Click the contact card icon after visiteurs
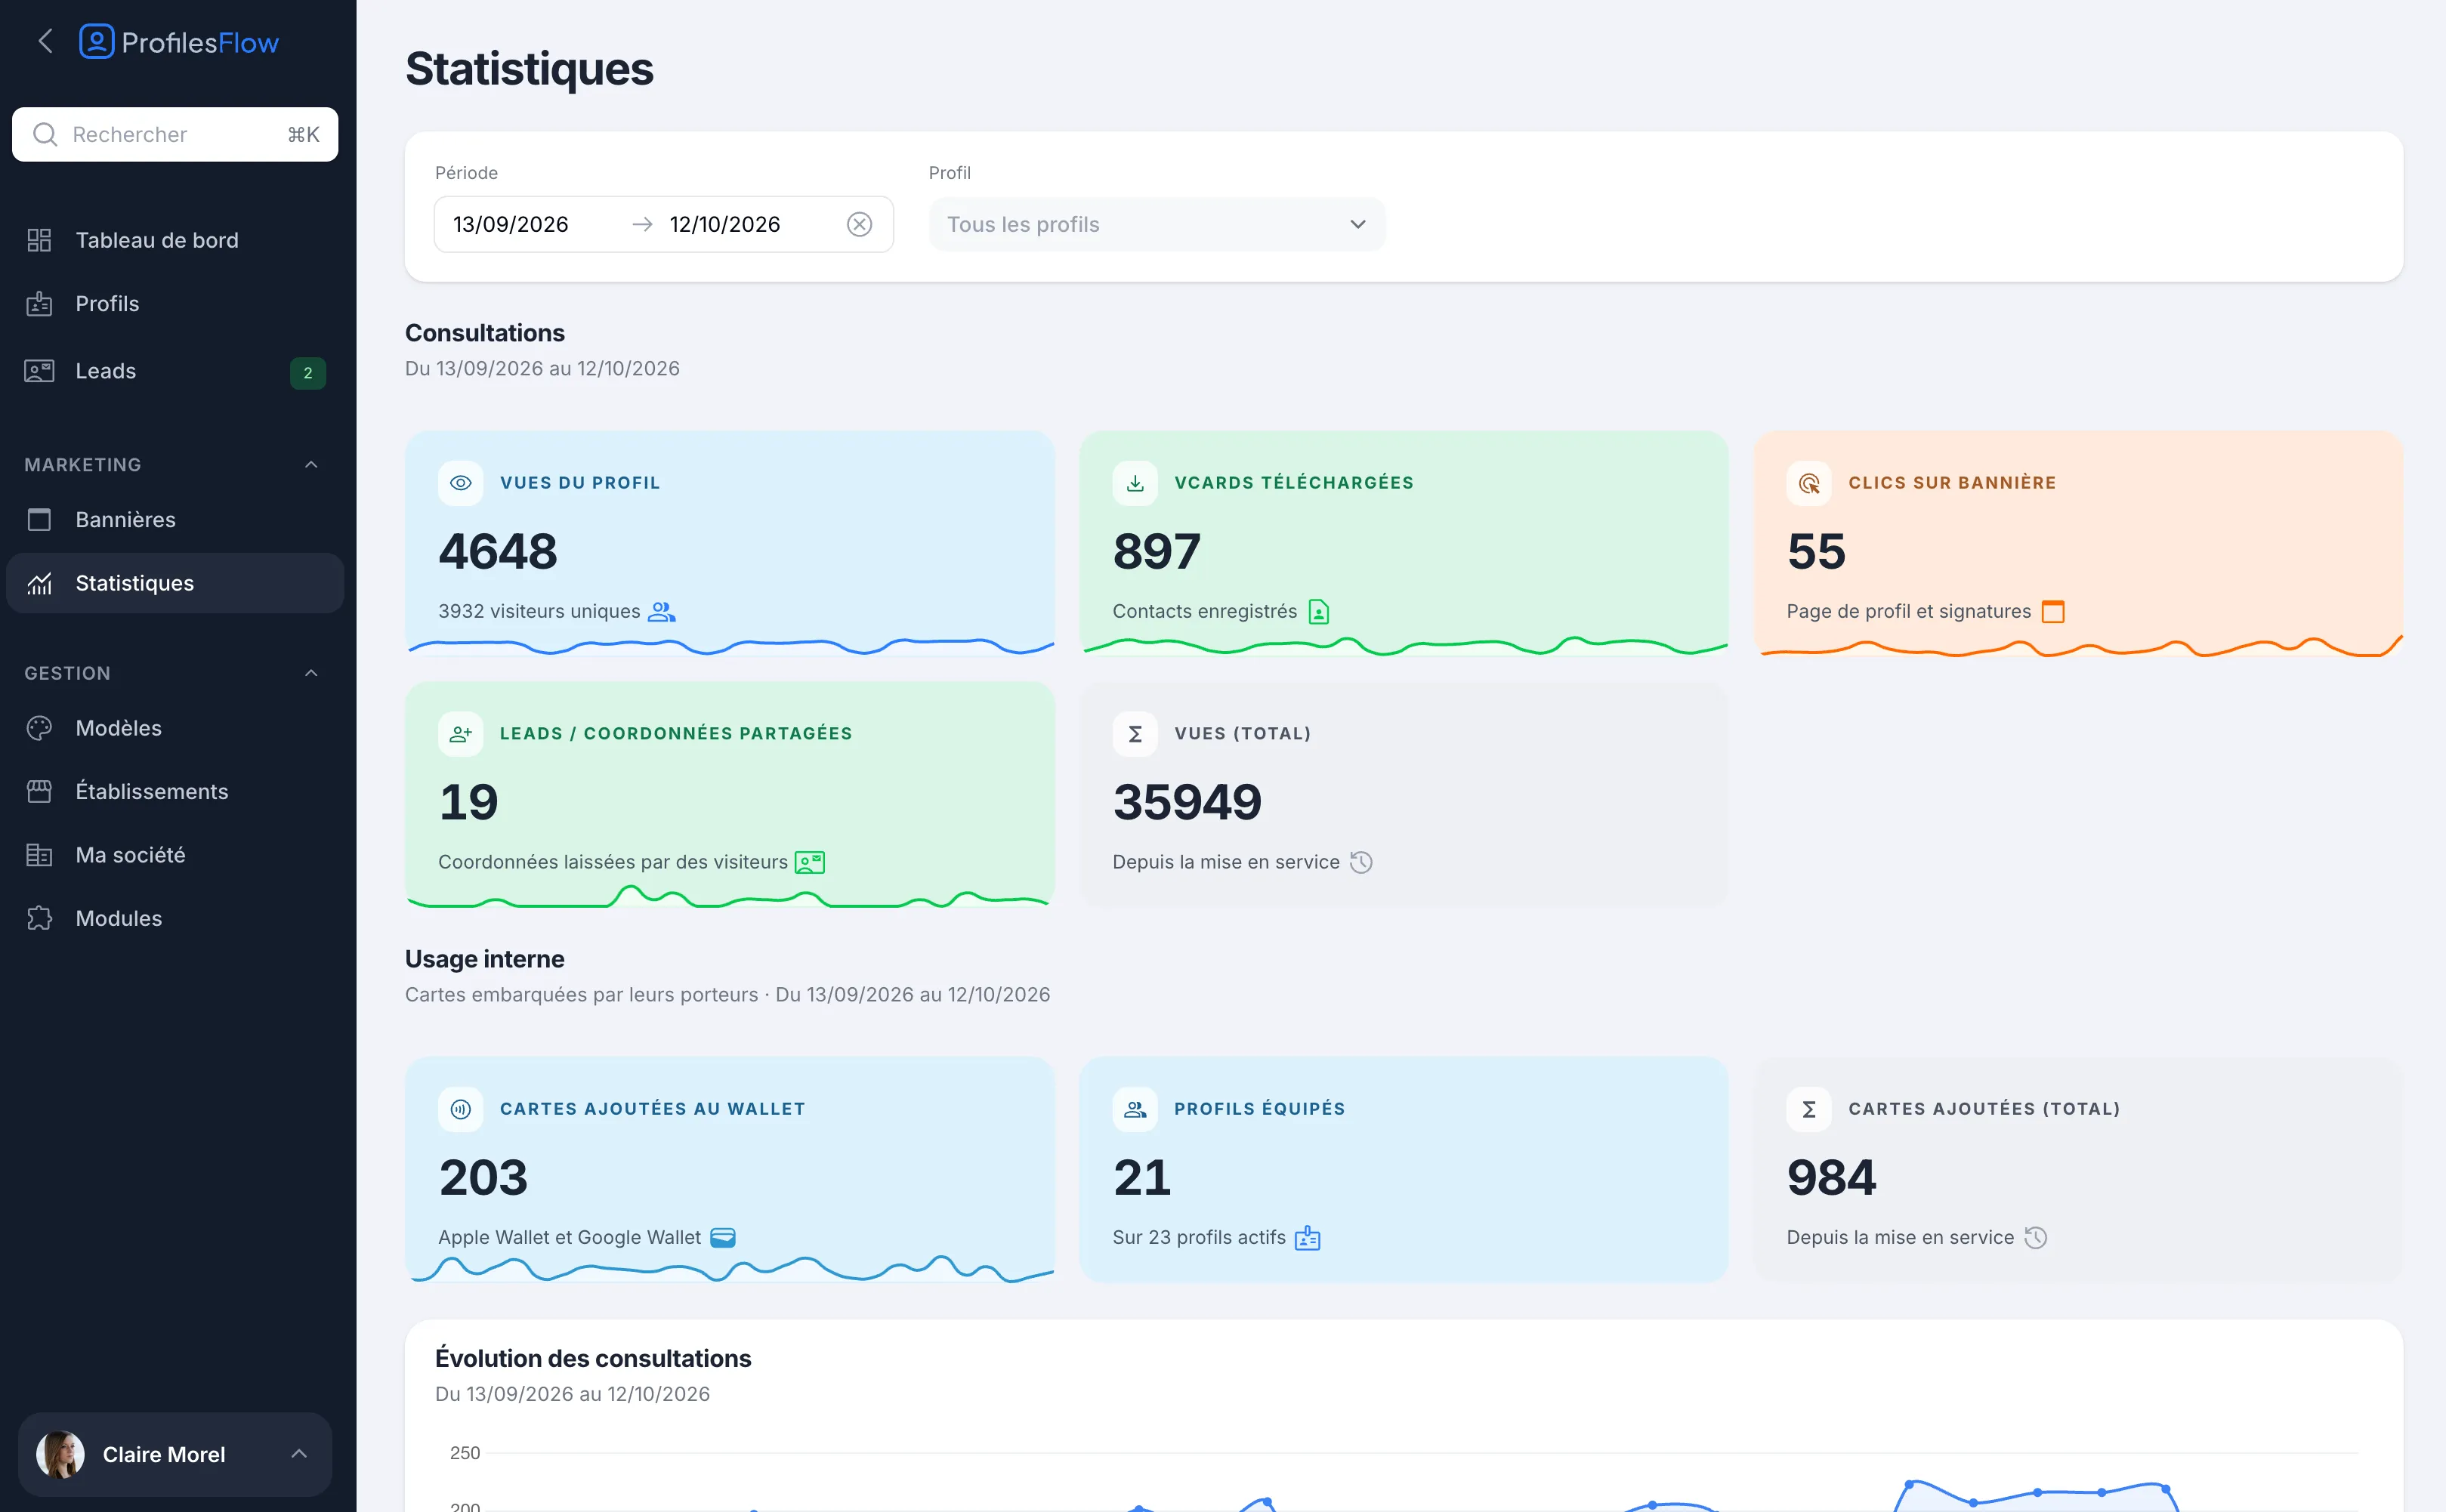Image resolution: width=2446 pixels, height=1512 pixels. point(809,862)
